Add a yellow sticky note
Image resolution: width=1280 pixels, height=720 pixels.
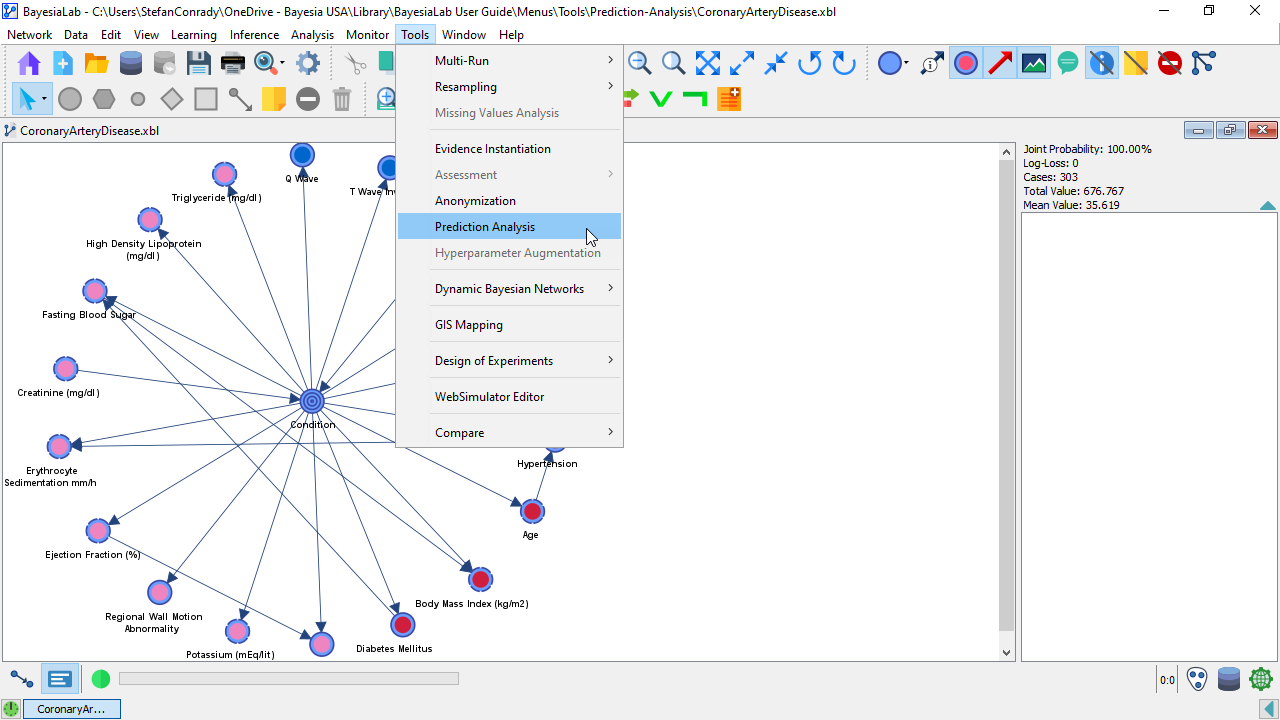274,99
